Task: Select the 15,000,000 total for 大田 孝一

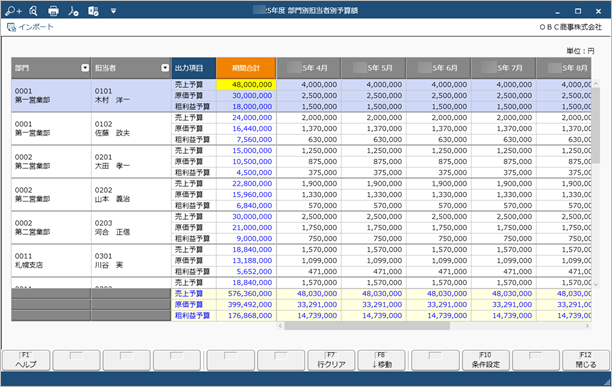Action: pyautogui.click(x=246, y=151)
